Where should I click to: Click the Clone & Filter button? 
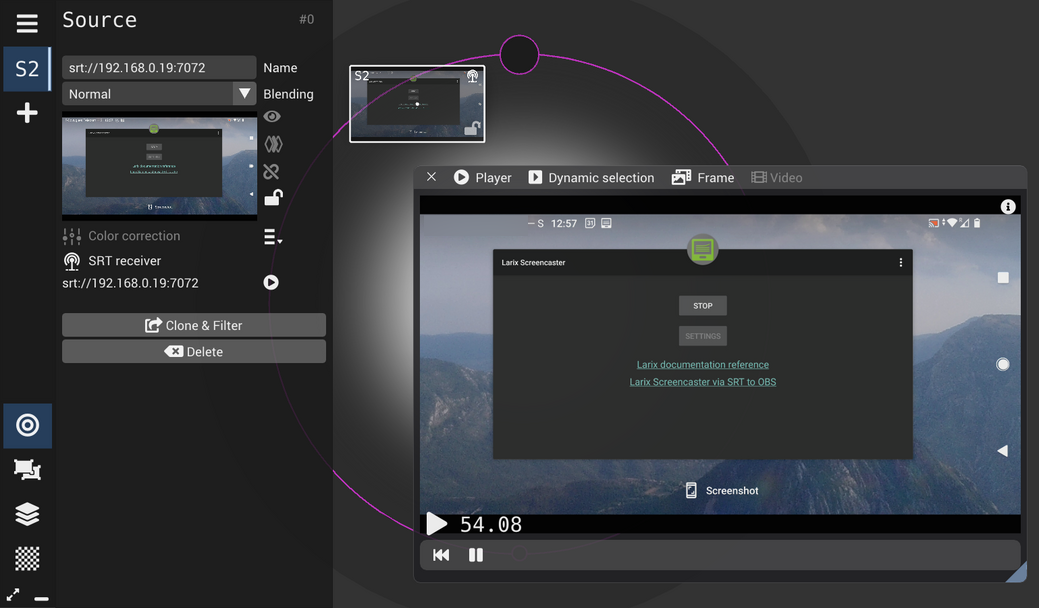[x=194, y=324]
